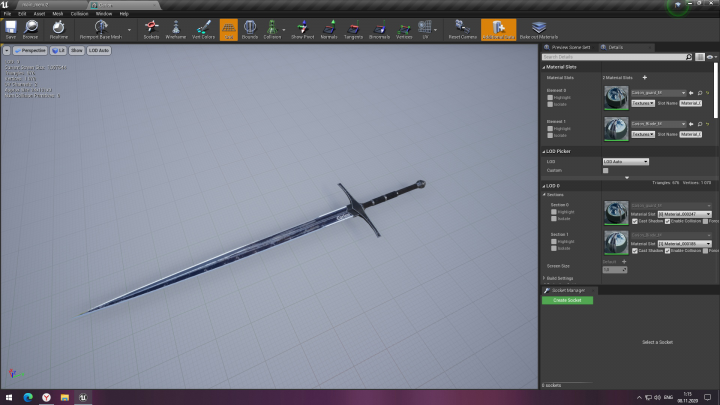
Task: Browse to asset in Content Browser
Action: click(x=31, y=30)
